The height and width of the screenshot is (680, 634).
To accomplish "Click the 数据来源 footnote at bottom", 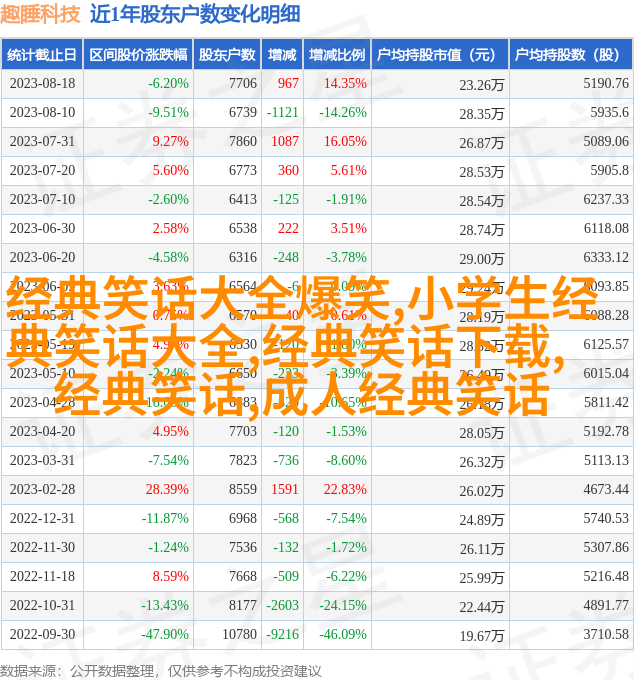I will (160, 670).
